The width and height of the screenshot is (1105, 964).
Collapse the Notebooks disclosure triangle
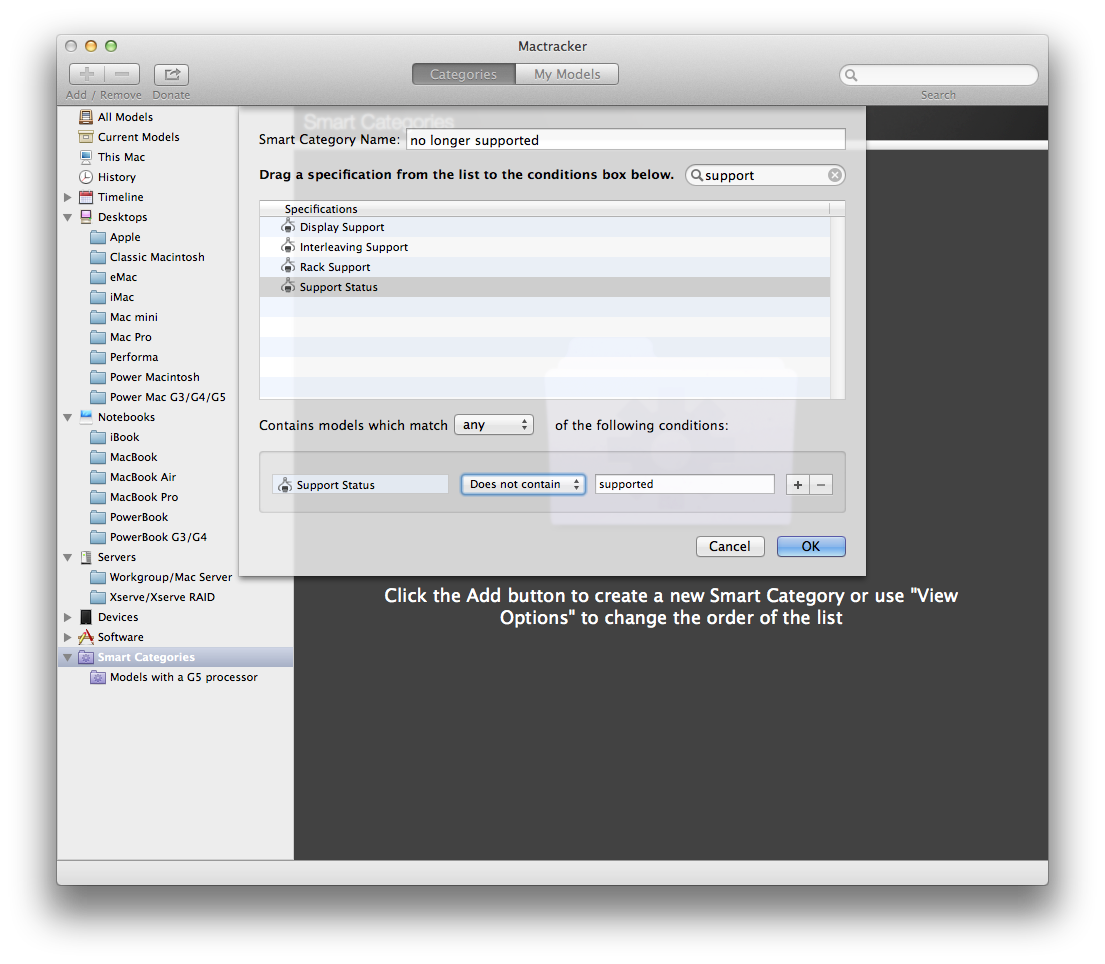[68, 418]
